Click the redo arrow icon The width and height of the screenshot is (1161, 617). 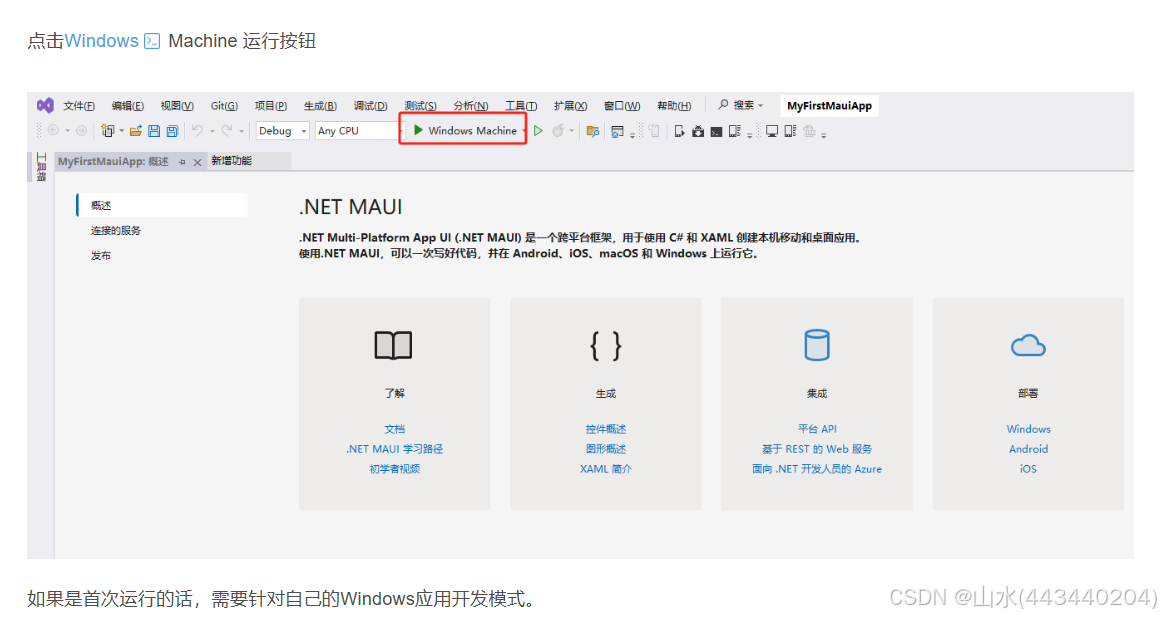pos(227,130)
